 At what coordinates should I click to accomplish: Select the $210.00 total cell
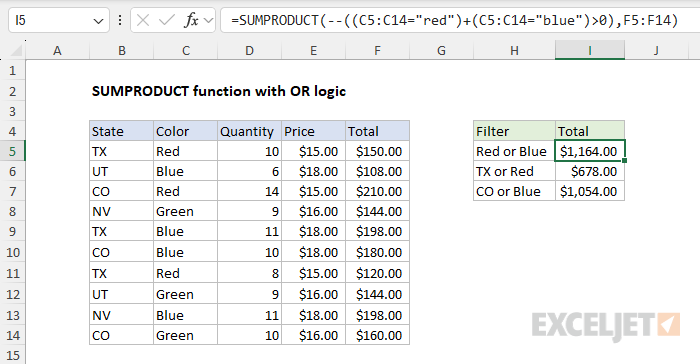tap(377, 191)
